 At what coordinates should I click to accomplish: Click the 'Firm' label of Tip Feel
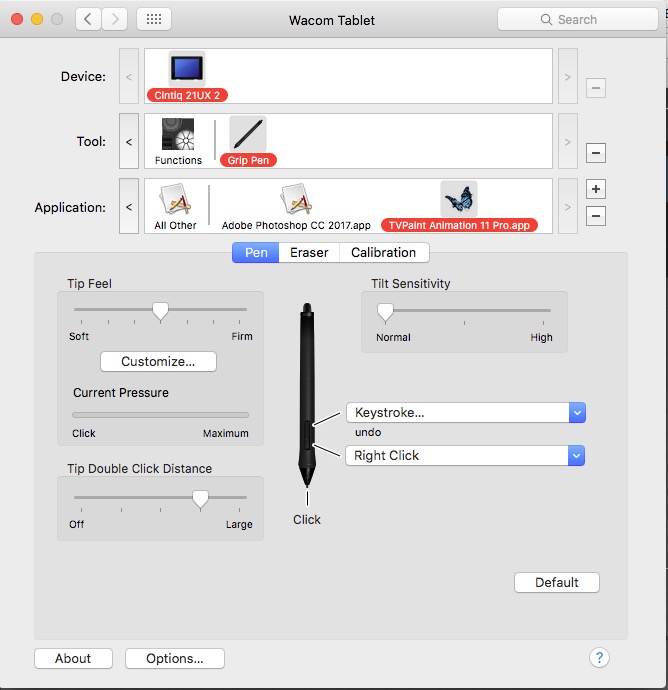(x=242, y=336)
